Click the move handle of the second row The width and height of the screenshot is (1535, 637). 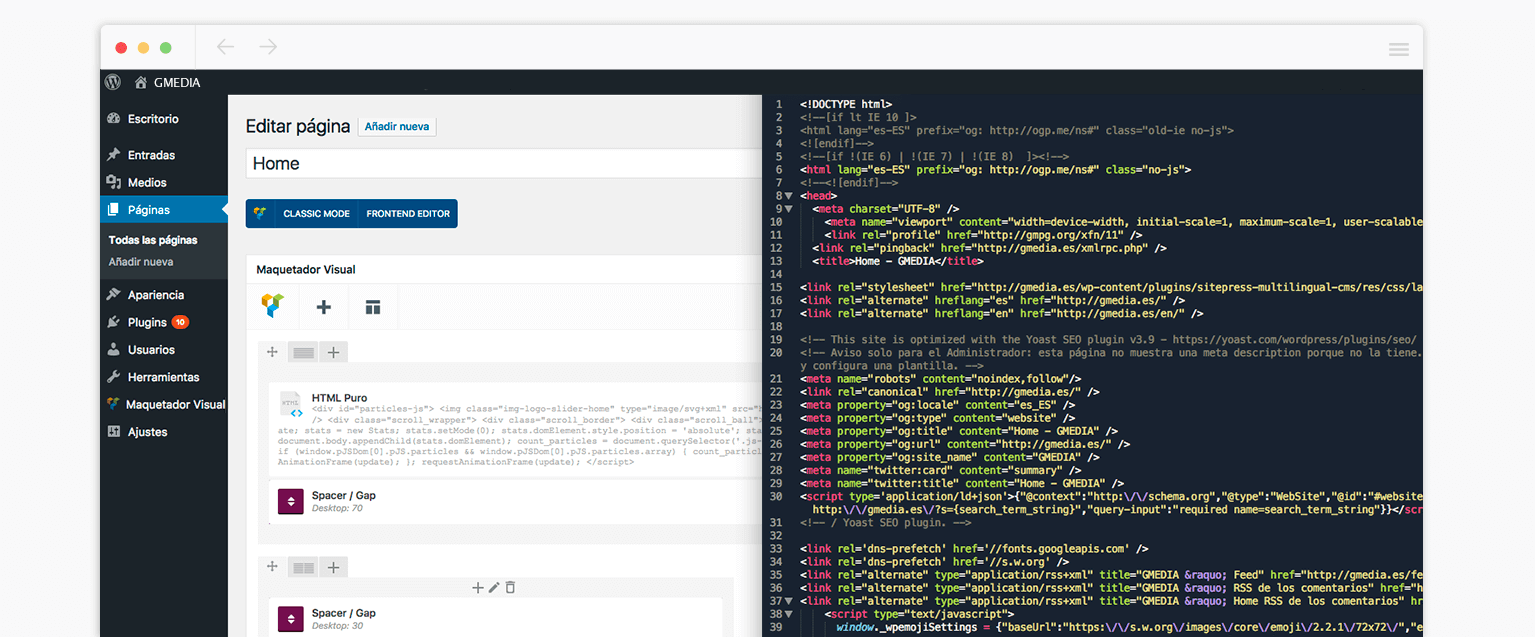[272, 567]
